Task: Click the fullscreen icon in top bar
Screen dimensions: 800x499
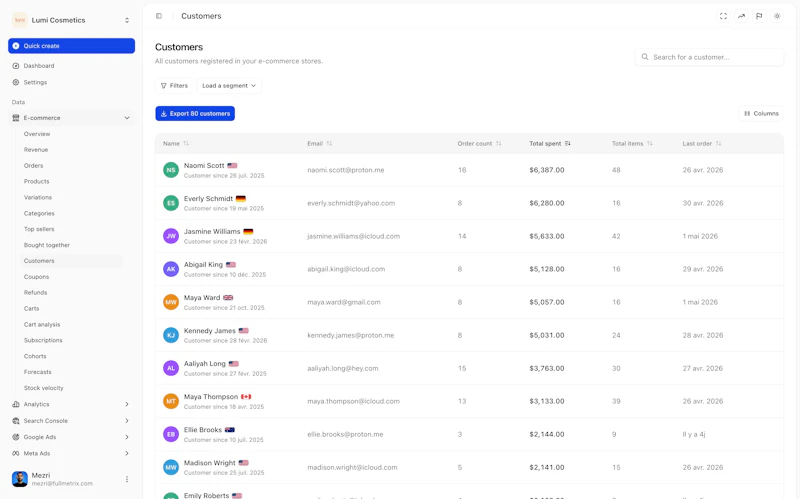Action: coord(723,16)
